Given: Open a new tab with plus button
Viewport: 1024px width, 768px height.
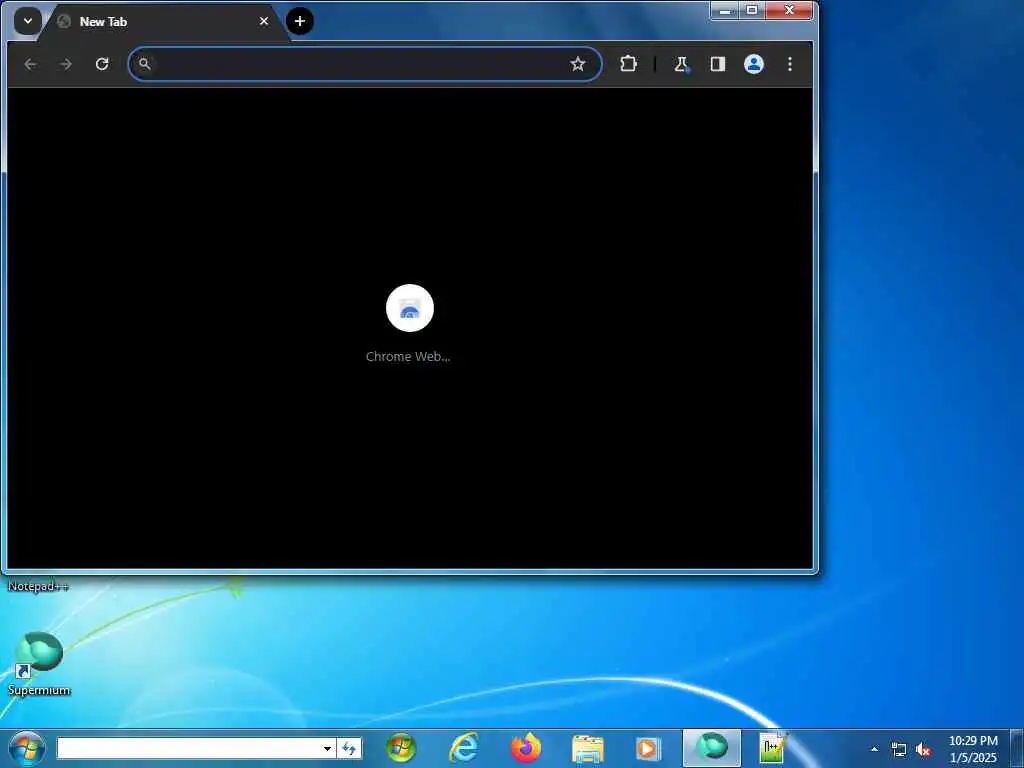Looking at the screenshot, I should click(300, 21).
